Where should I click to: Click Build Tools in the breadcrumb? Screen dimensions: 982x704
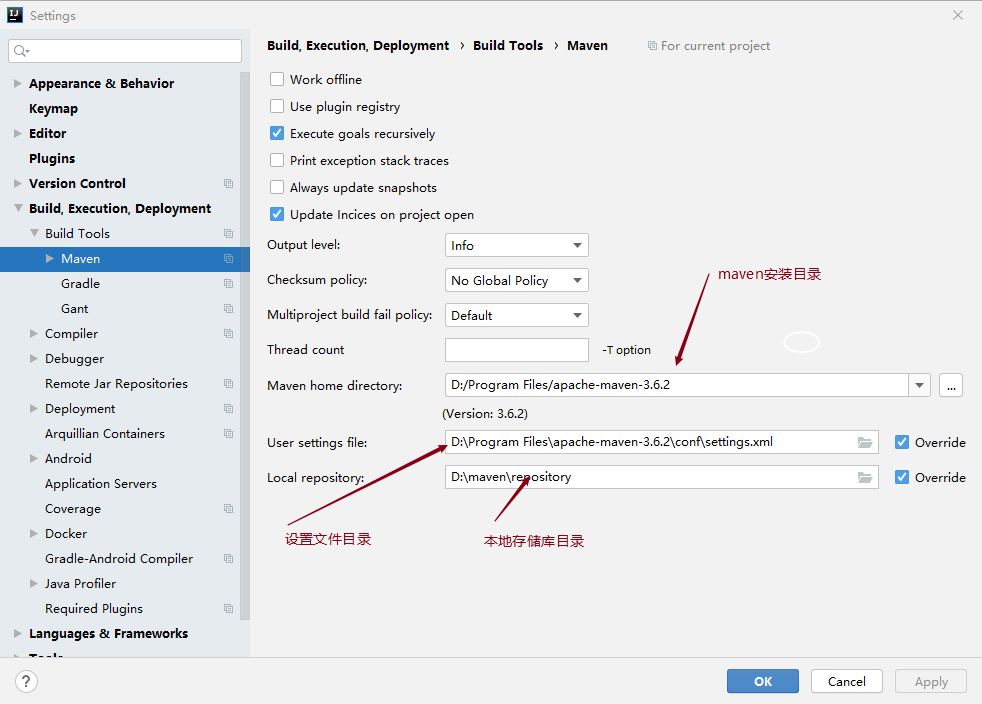click(508, 46)
